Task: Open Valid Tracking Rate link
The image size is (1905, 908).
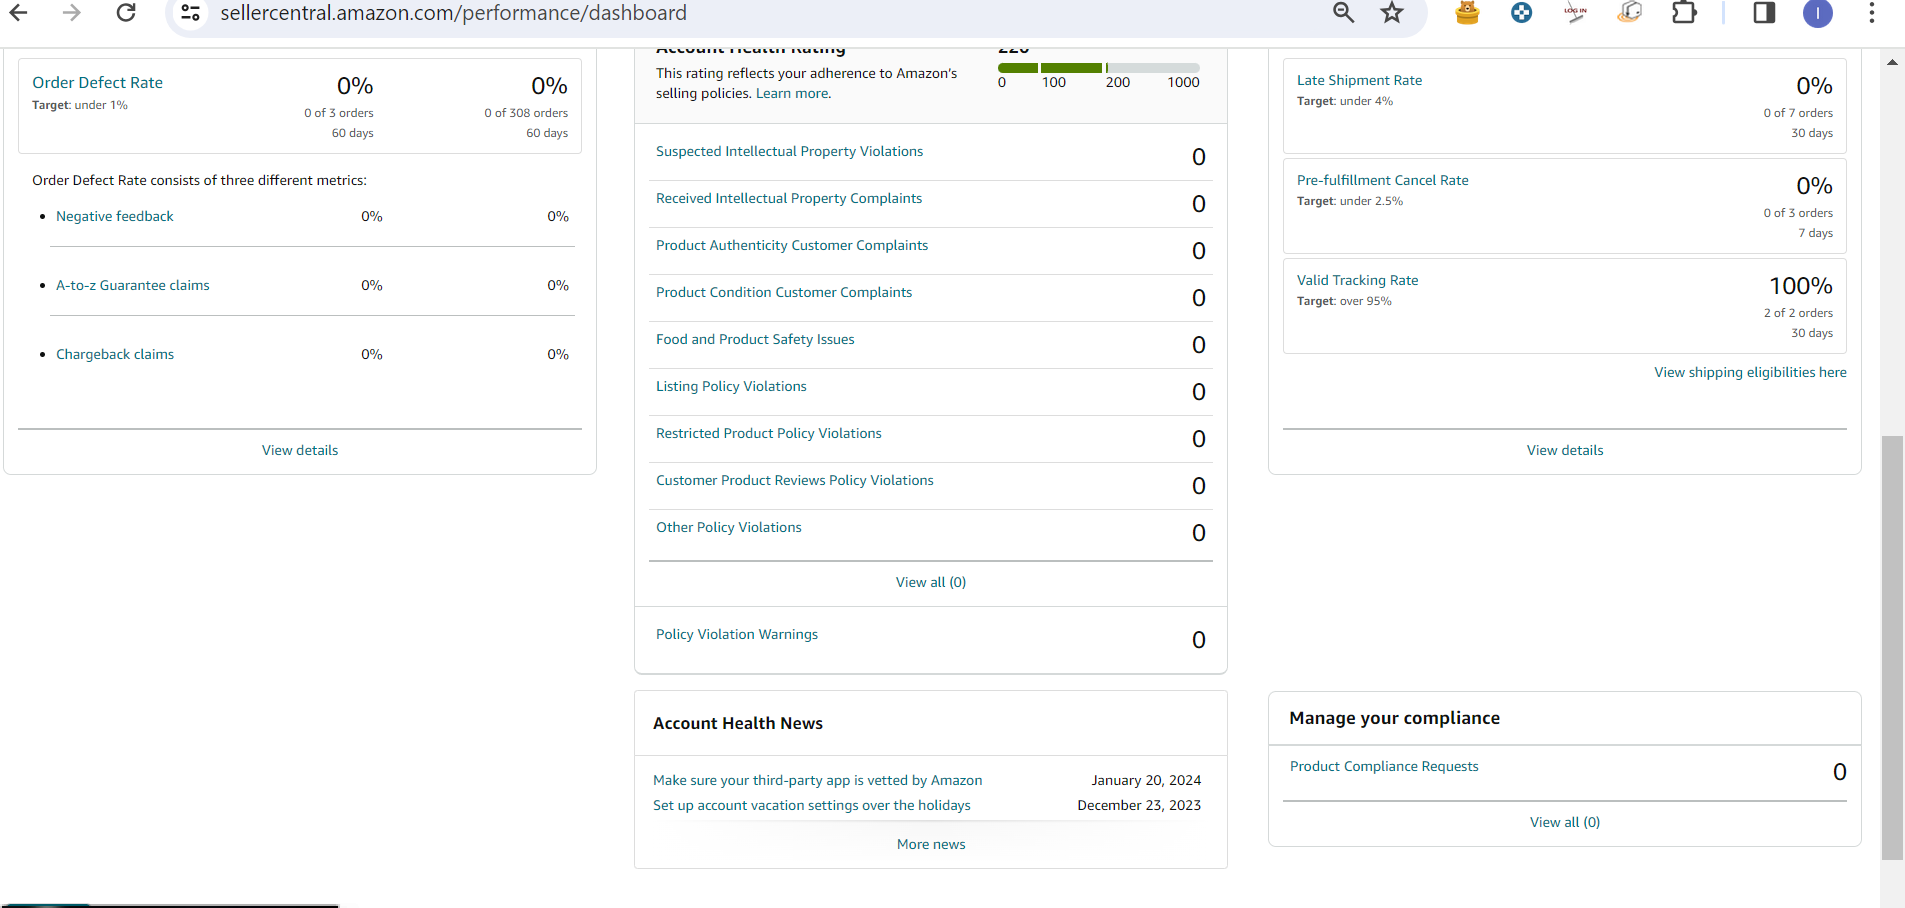Action: click(1358, 280)
